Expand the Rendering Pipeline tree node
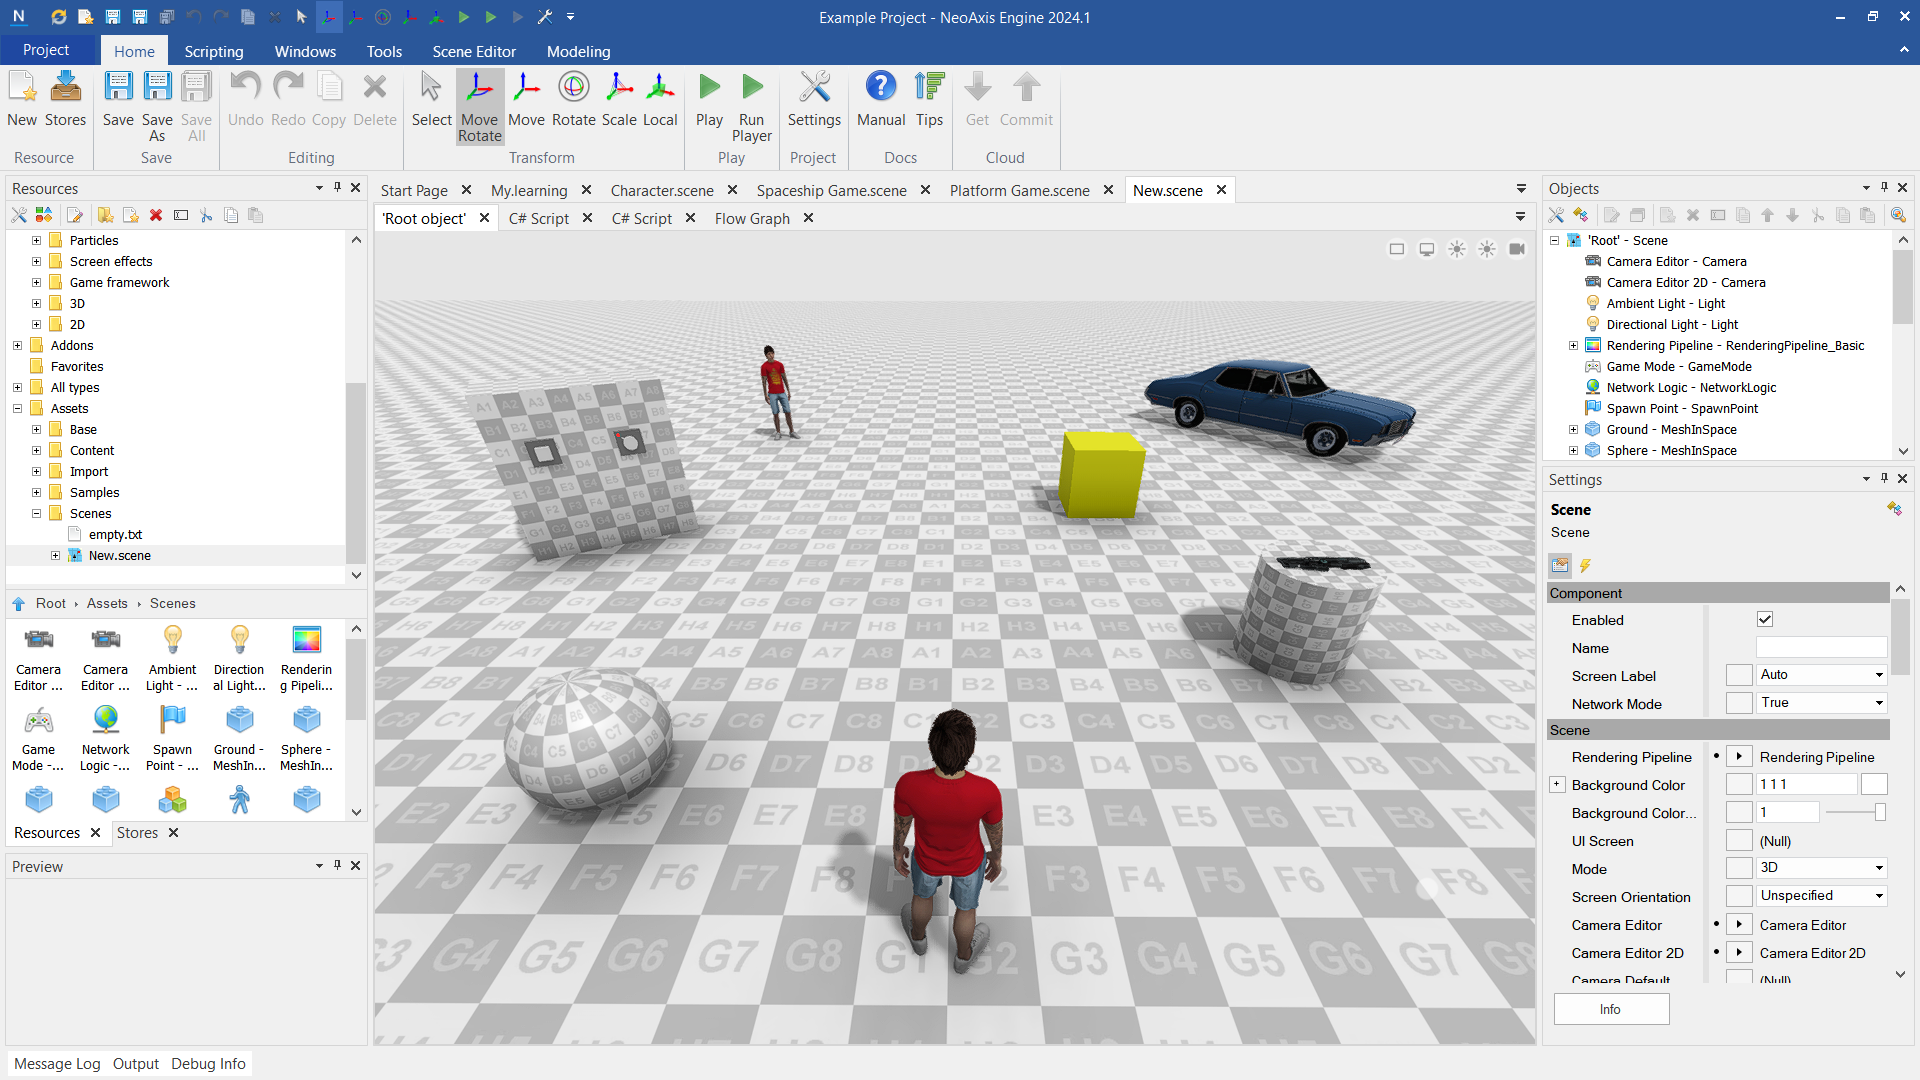This screenshot has height=1080, width=1920. point(1573,346)
